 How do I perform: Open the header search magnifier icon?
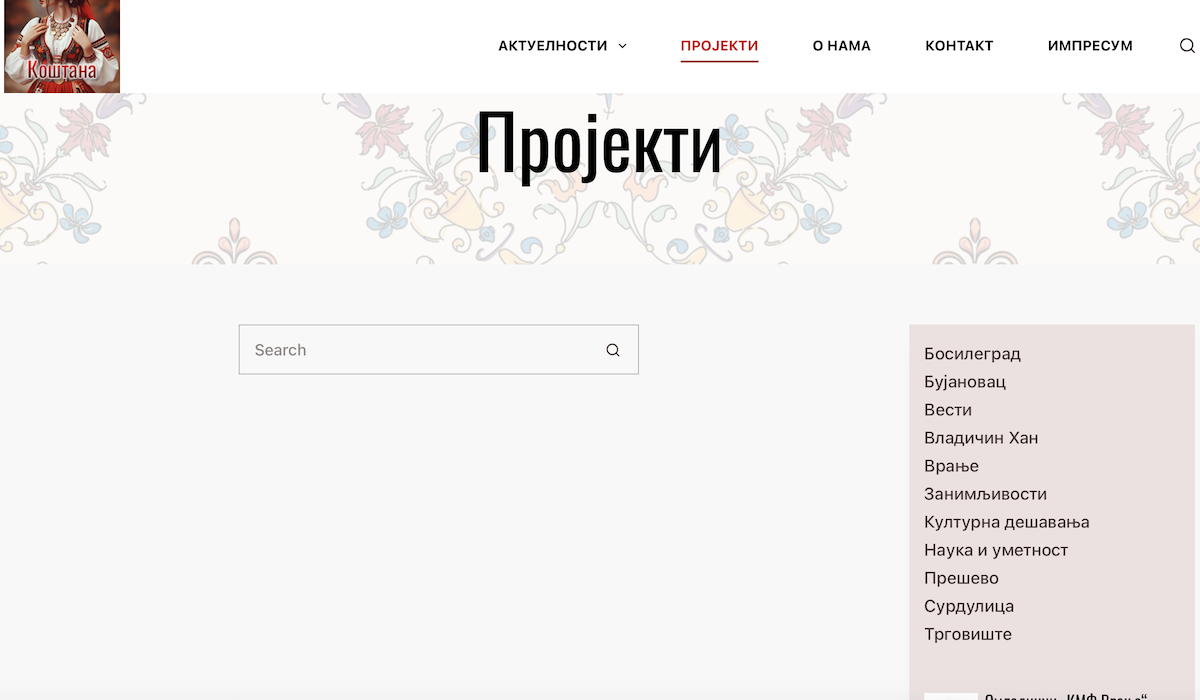(x=1187, y=46)
